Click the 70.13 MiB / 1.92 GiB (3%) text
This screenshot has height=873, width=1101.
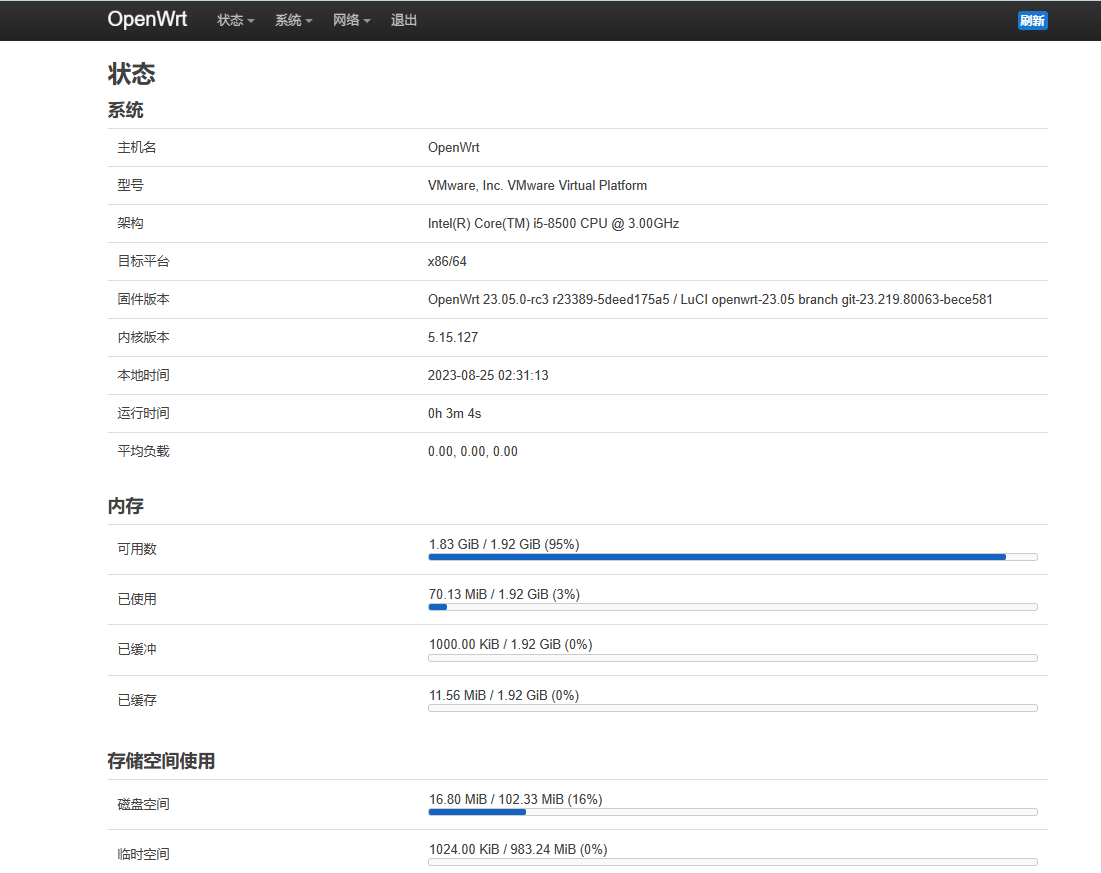(504, 594)
